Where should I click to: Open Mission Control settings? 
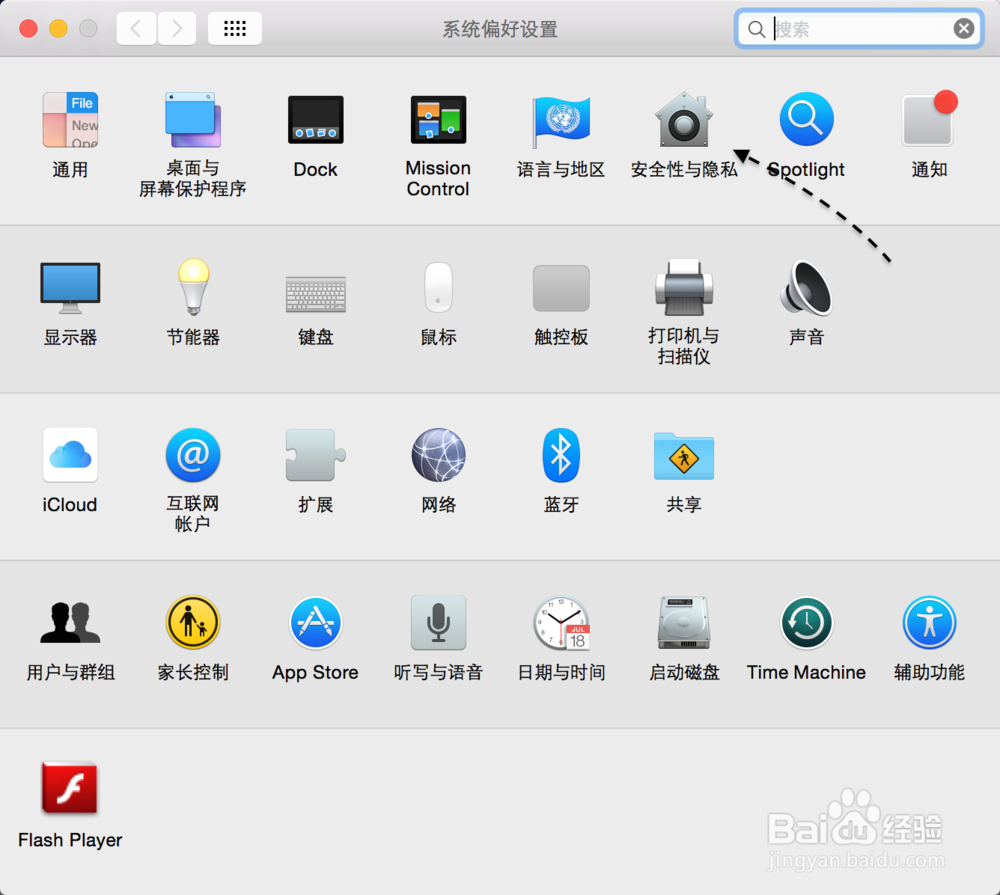pyautogui.click(x=438, y=119)
